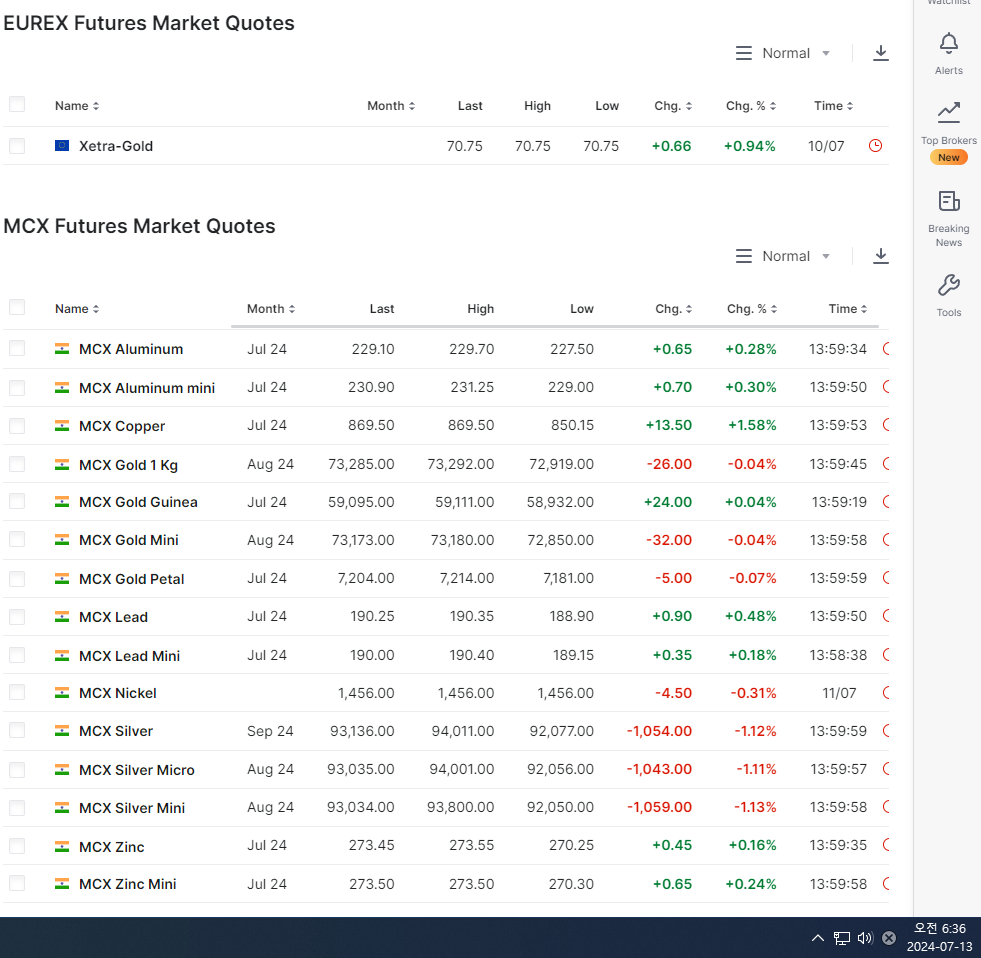Open Top Brokers chart icon
The width and height of the screenshot is (981, 958).
[948, 112]
